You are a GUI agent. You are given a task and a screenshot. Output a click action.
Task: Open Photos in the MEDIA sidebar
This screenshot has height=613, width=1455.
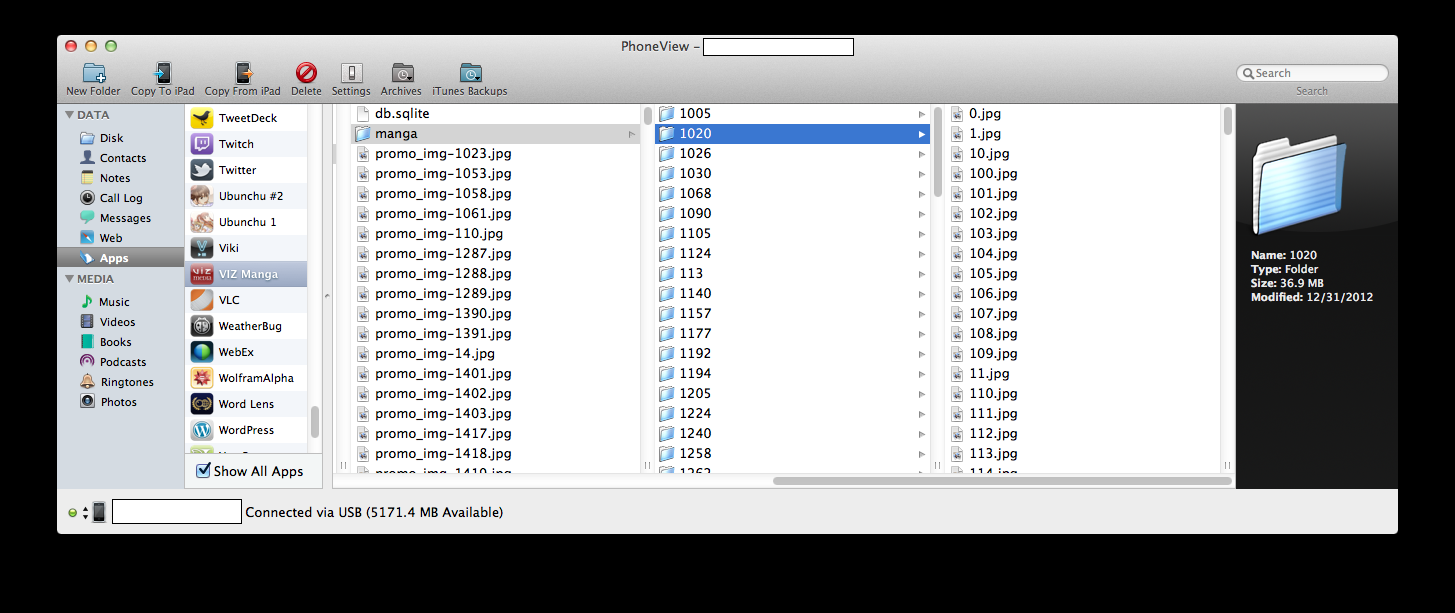point(118,402)
